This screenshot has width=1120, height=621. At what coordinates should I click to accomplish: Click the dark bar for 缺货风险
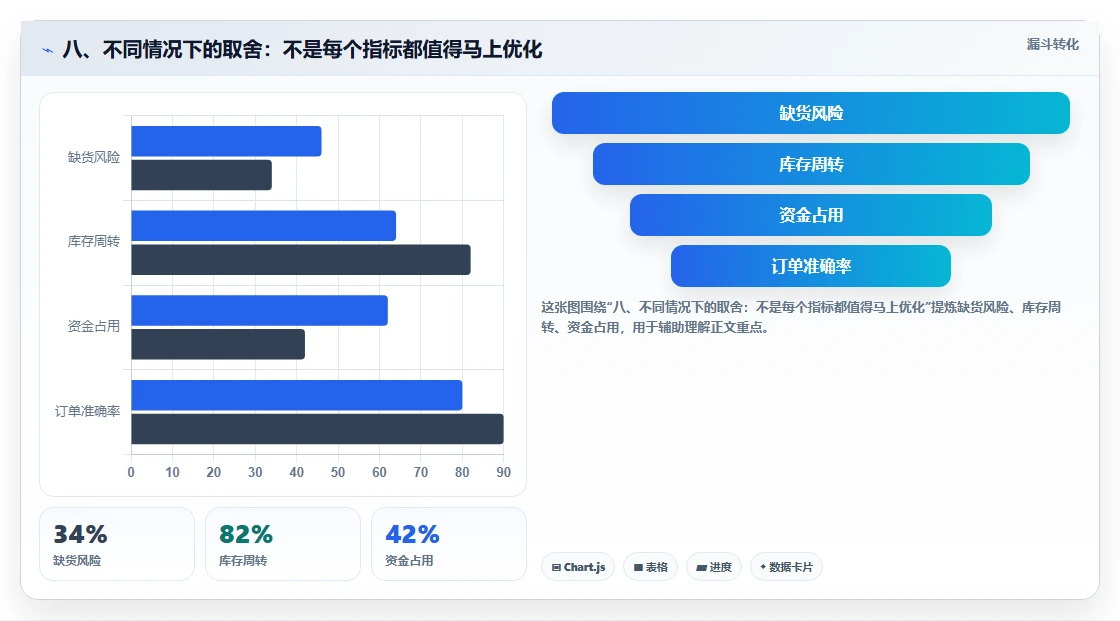click(x=201, y=175)
